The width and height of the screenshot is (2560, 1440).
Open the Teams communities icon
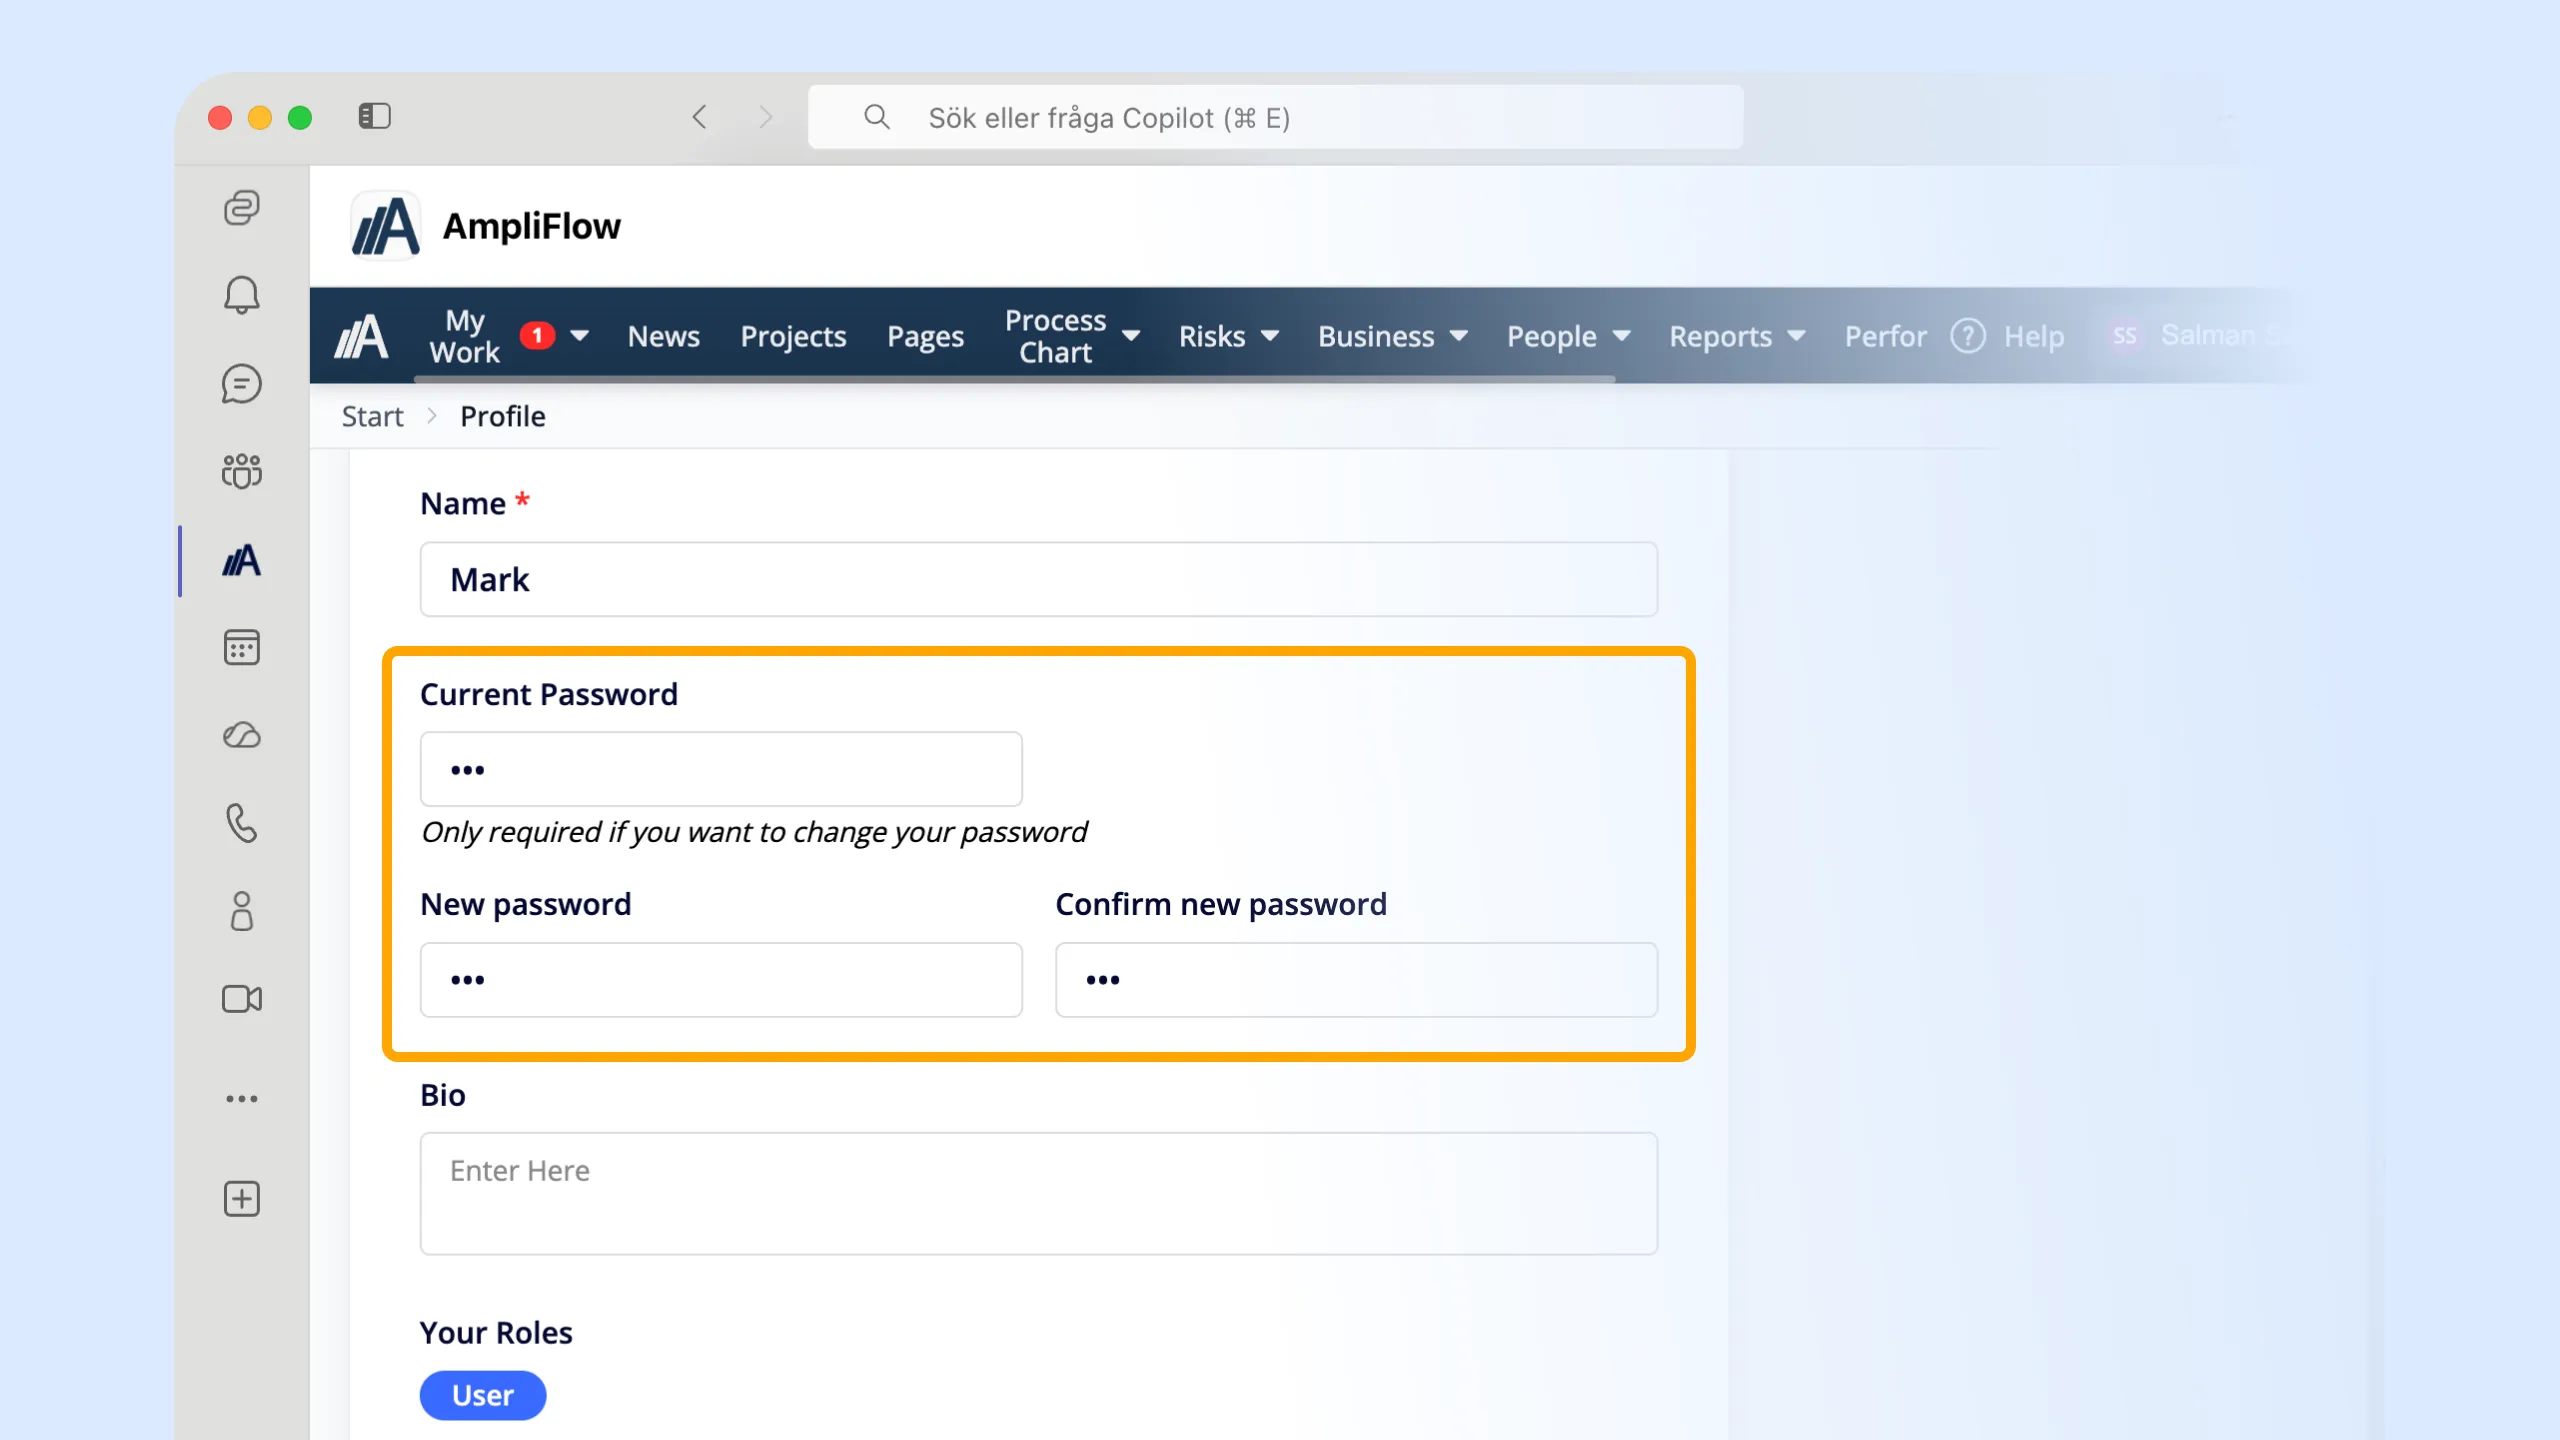(x=241, y=471)
